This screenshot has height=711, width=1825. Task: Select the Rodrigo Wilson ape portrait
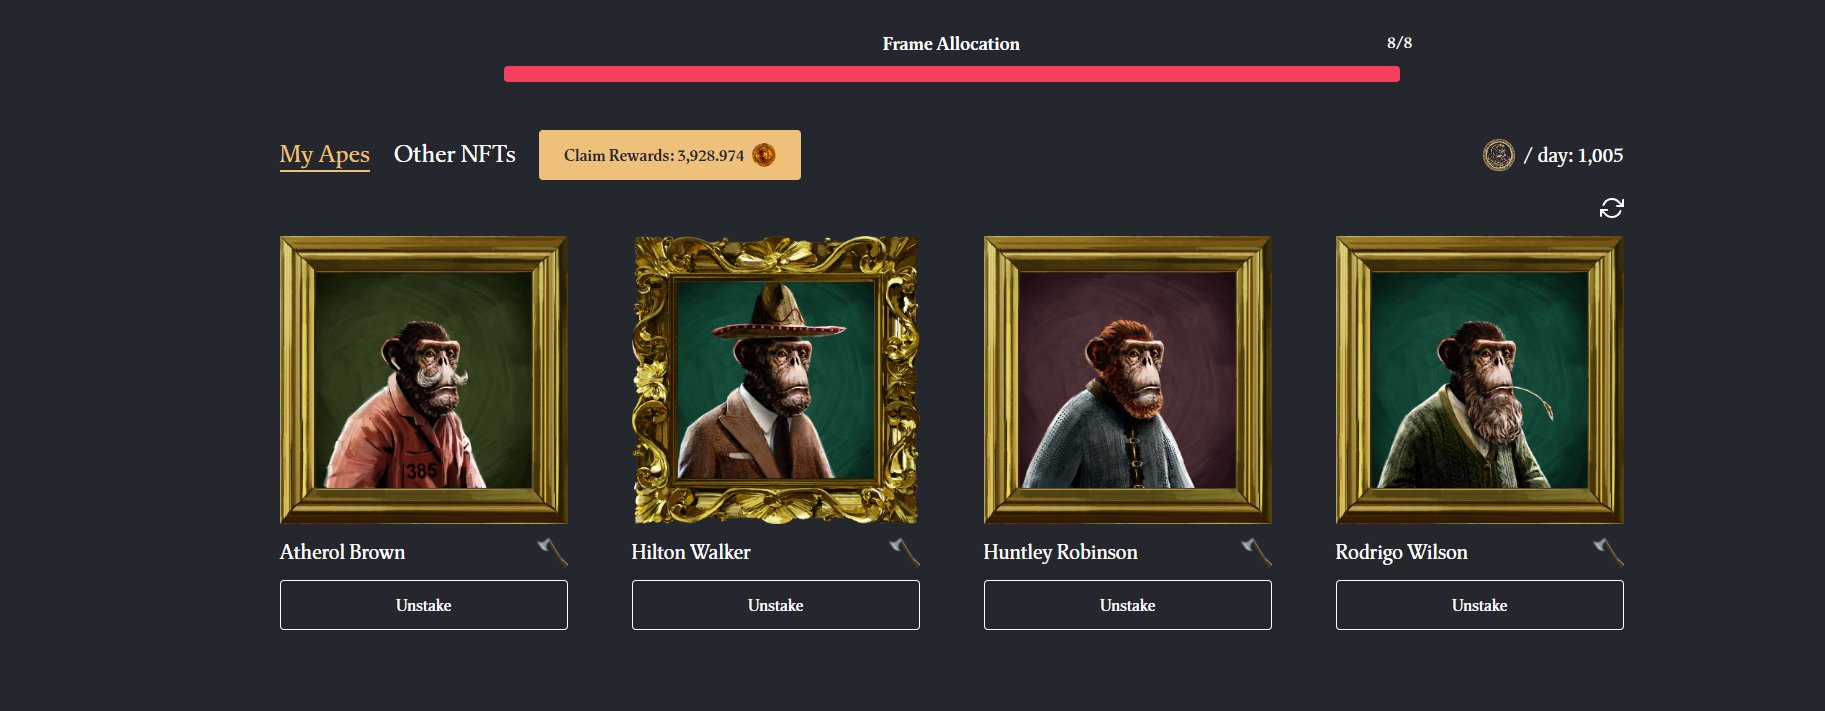[1480, 380]
